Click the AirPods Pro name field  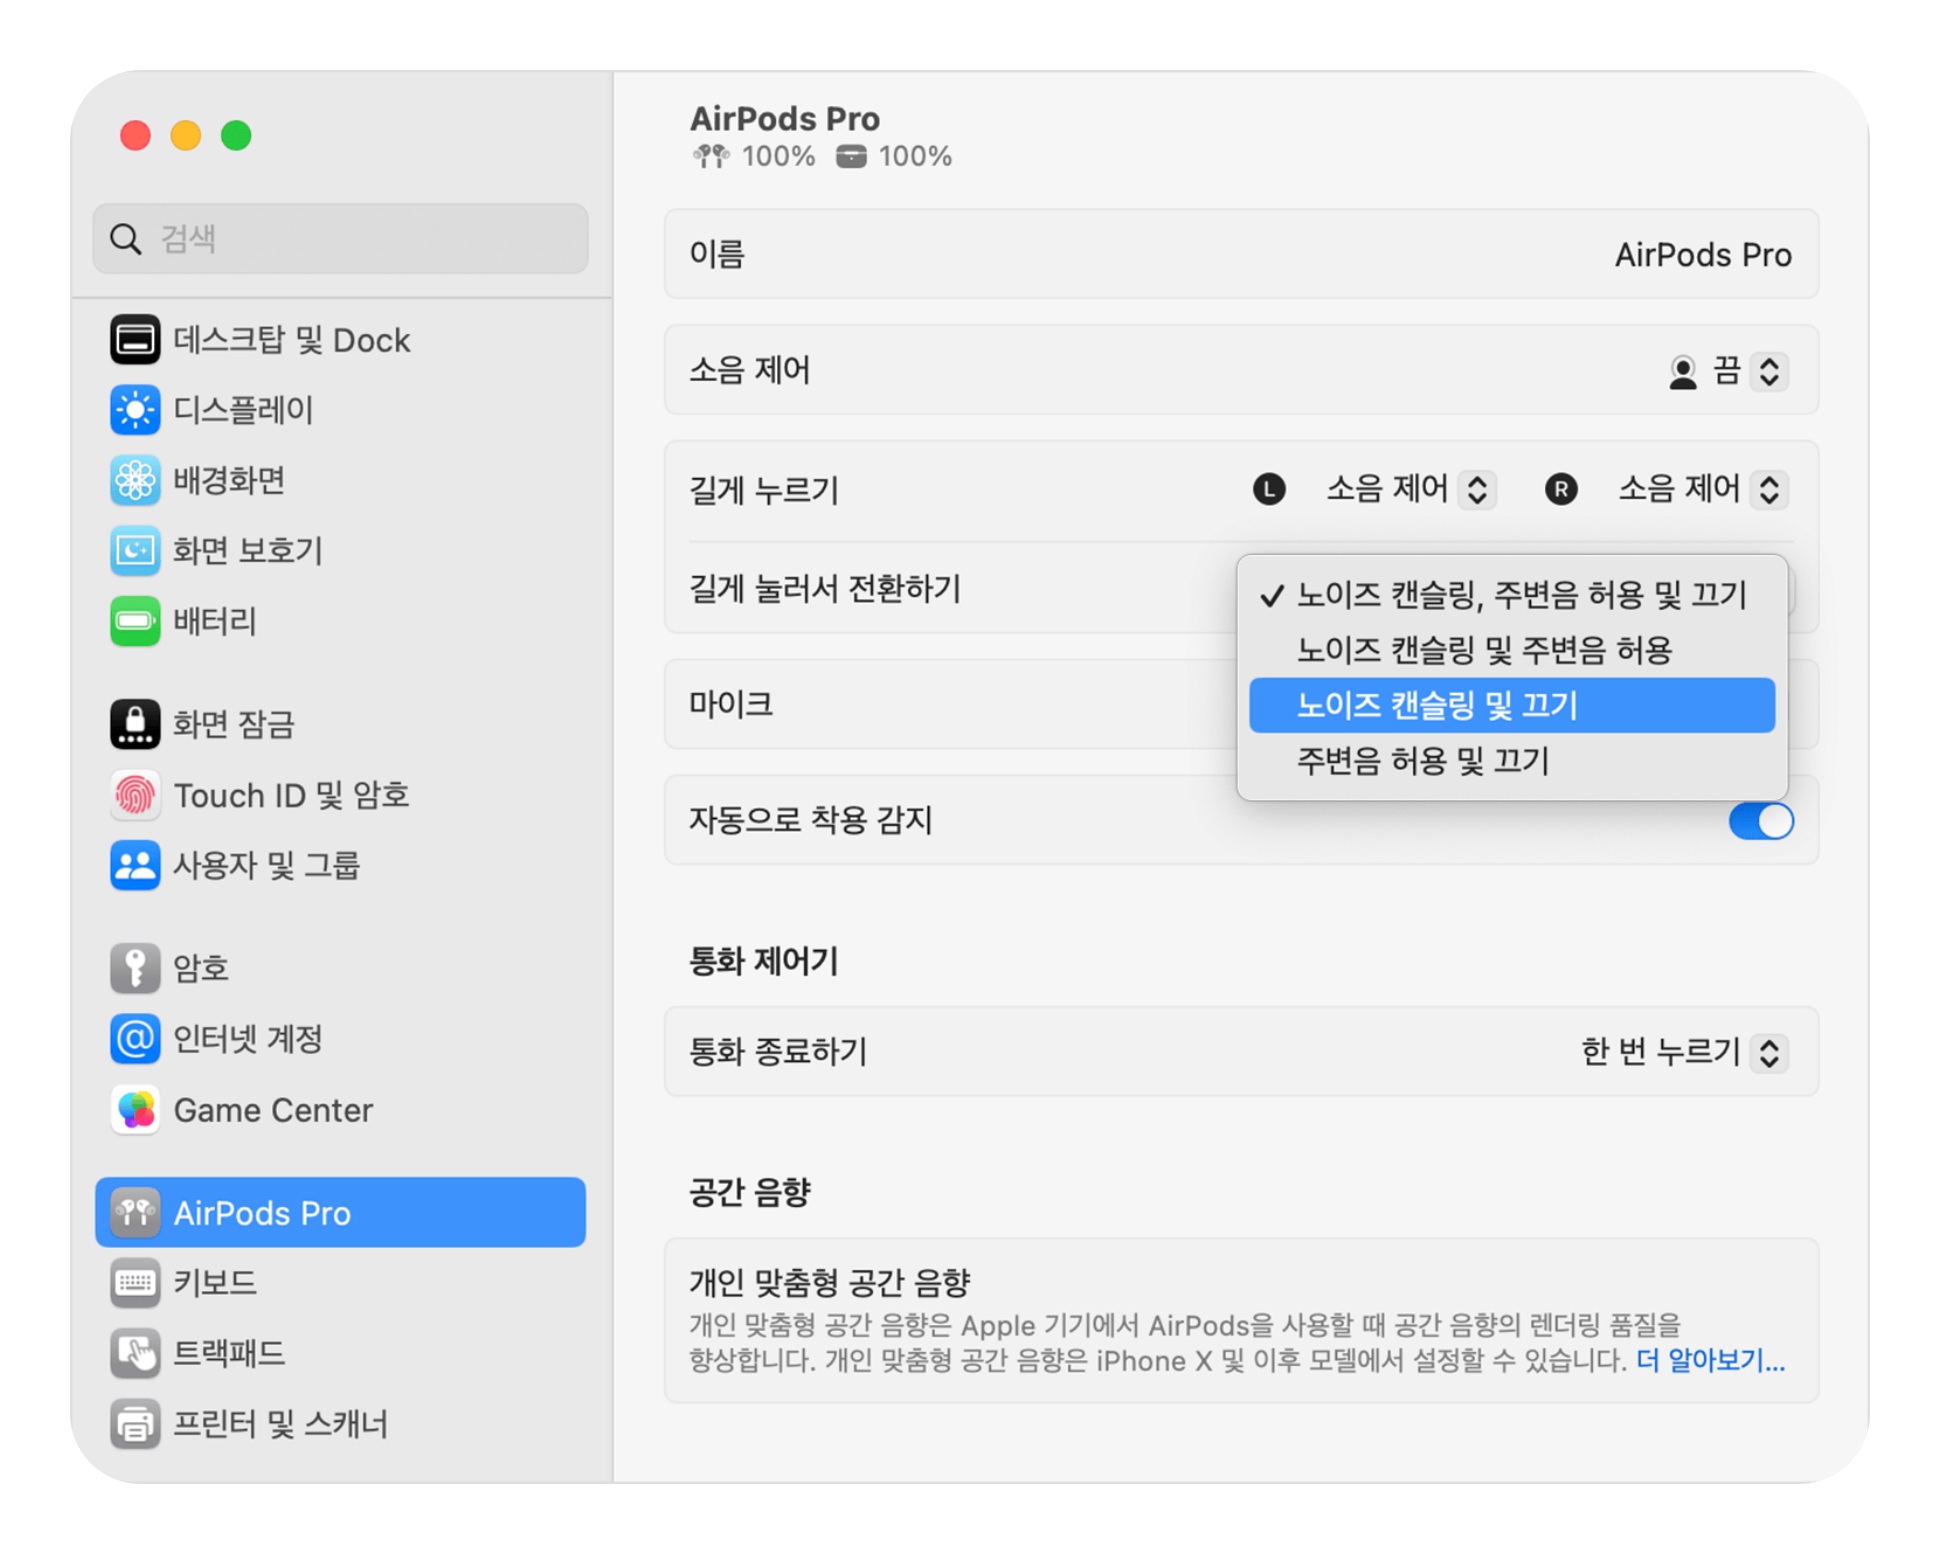click(1701, 255)
